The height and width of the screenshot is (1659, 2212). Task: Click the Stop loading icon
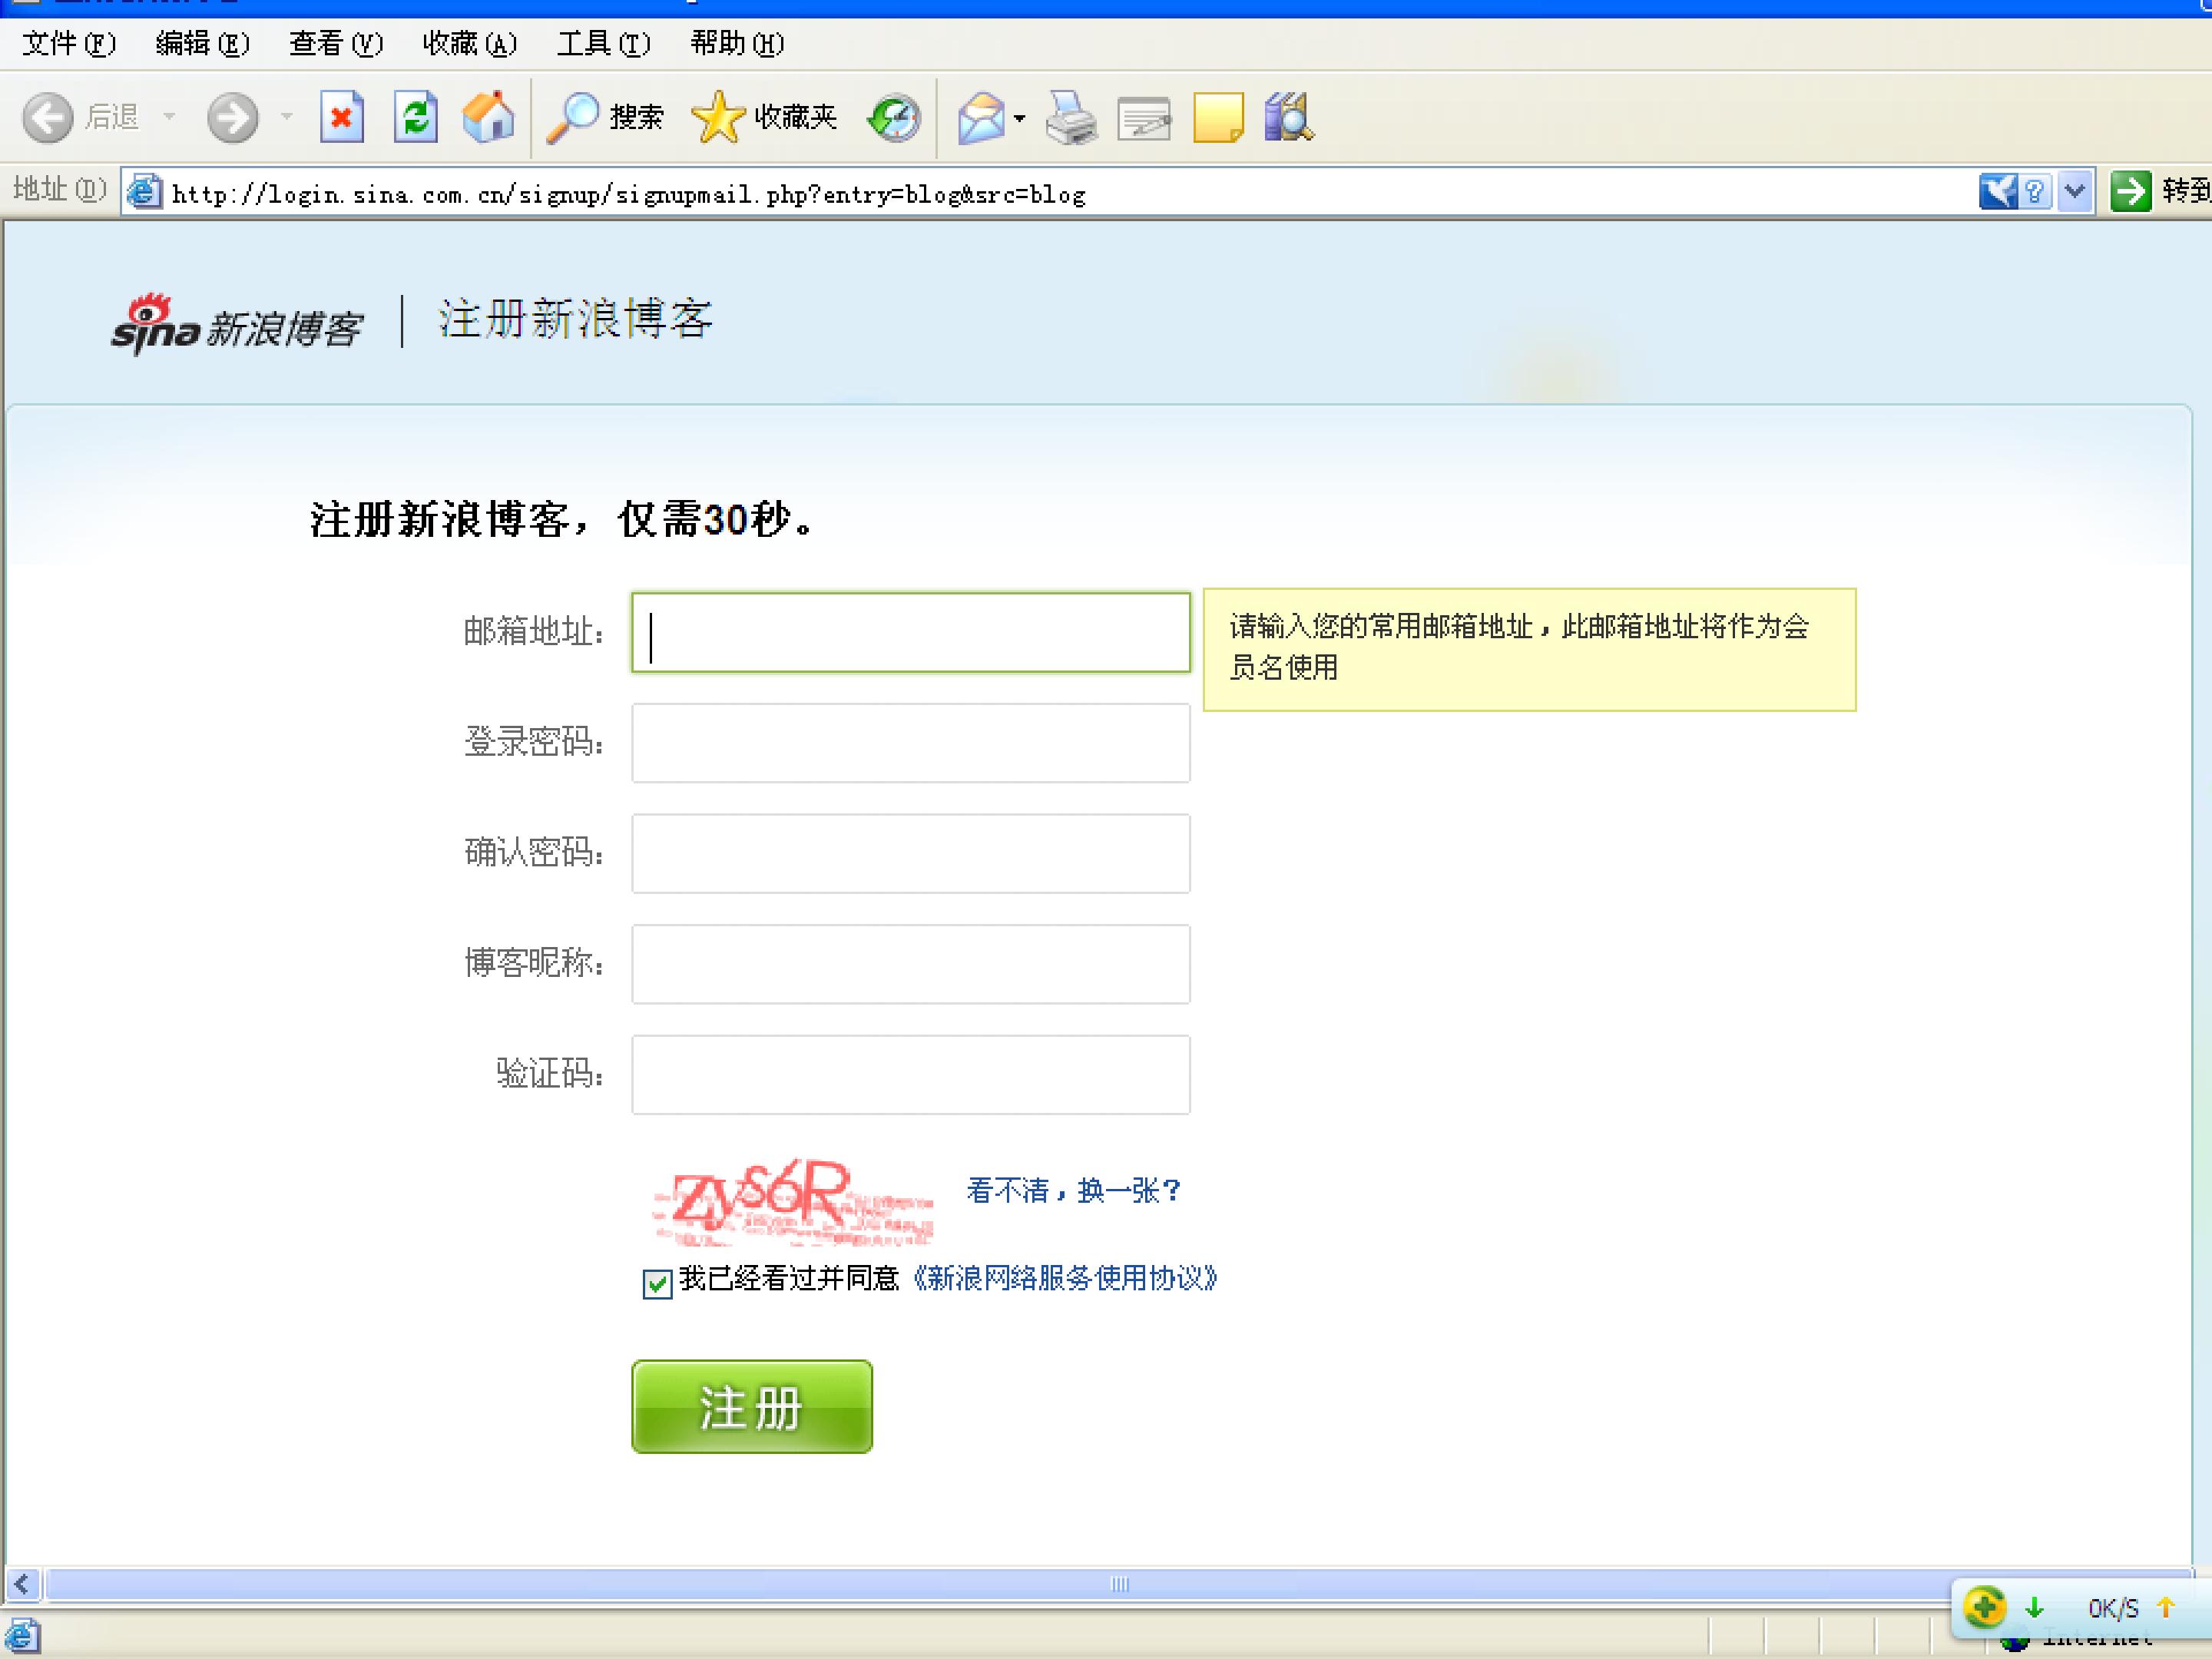coord(341,118)
